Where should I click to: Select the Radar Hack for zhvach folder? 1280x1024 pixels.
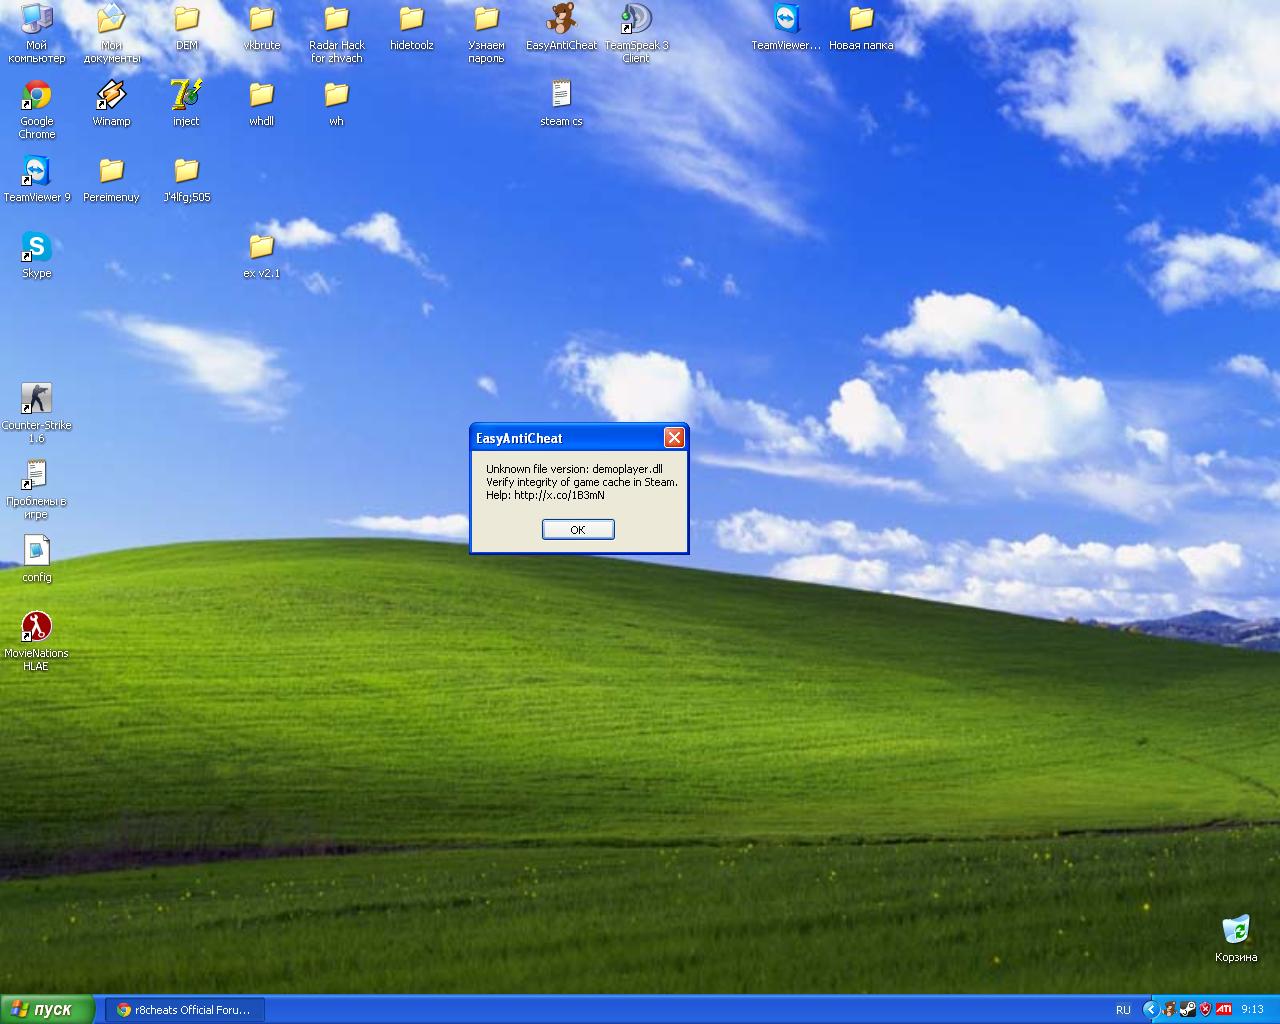point(336,33)
